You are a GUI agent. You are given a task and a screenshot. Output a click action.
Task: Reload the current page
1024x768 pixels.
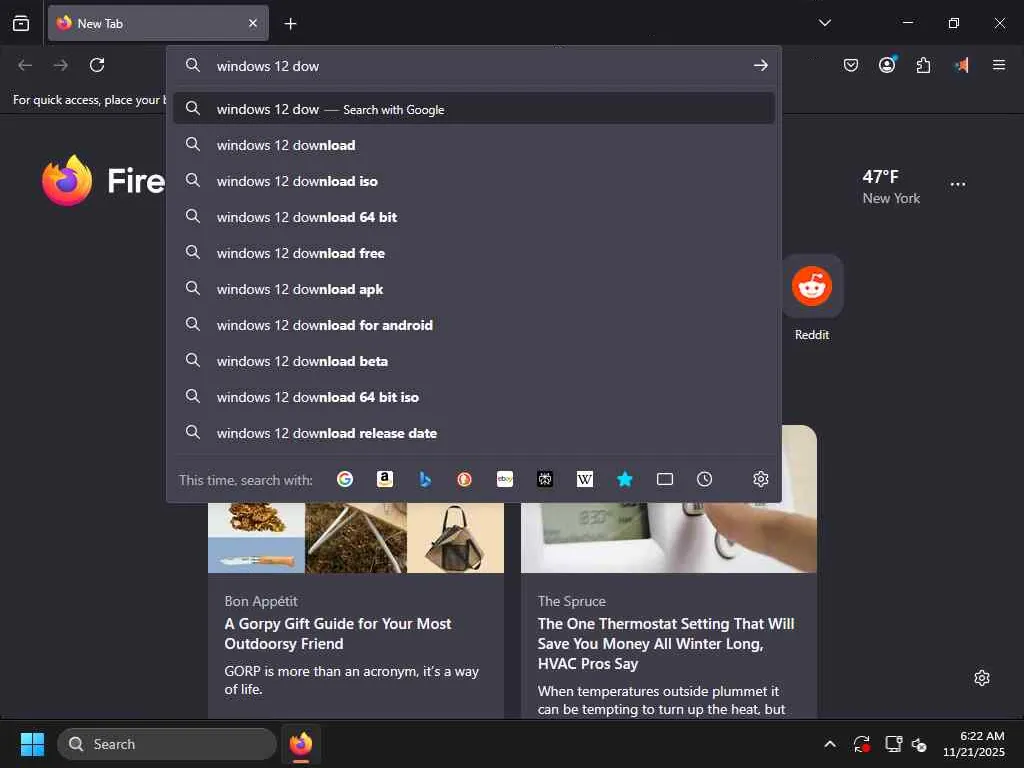pos(97,65)
